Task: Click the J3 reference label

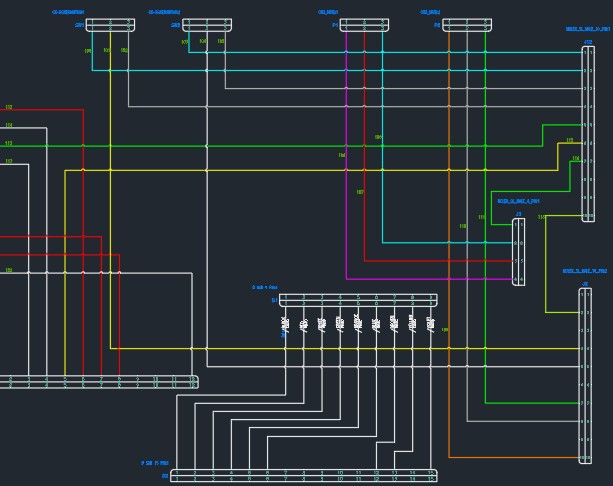Action: point(518,214)
